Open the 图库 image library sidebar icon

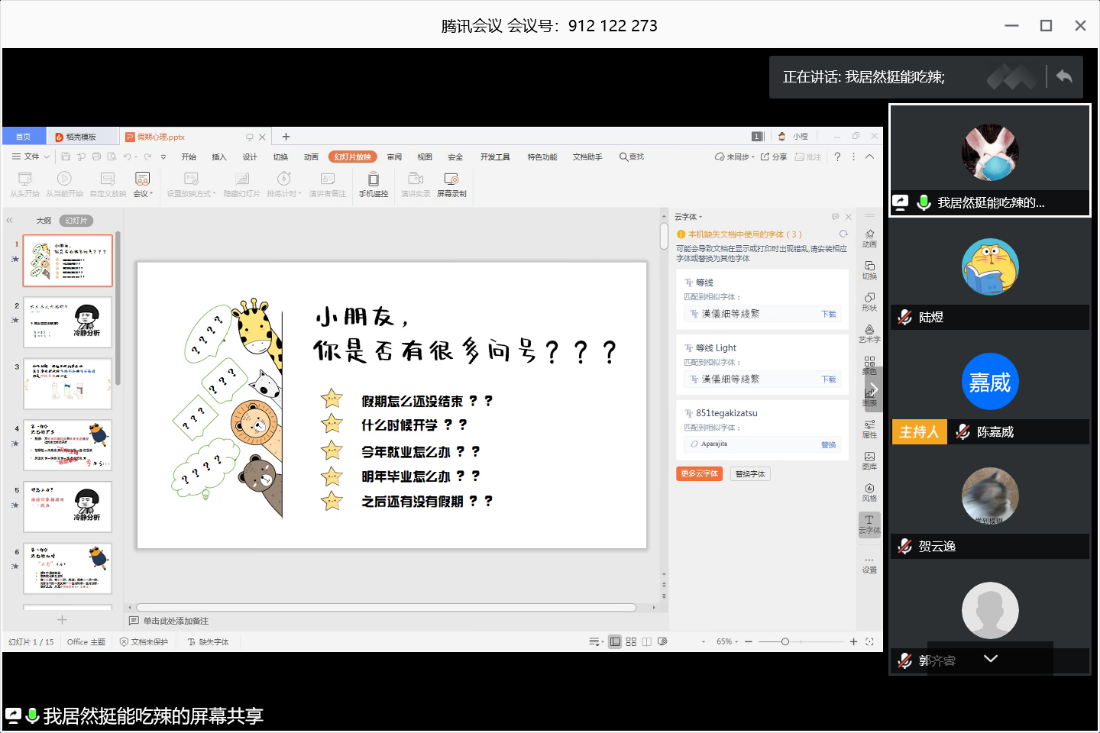click(869, 460)
